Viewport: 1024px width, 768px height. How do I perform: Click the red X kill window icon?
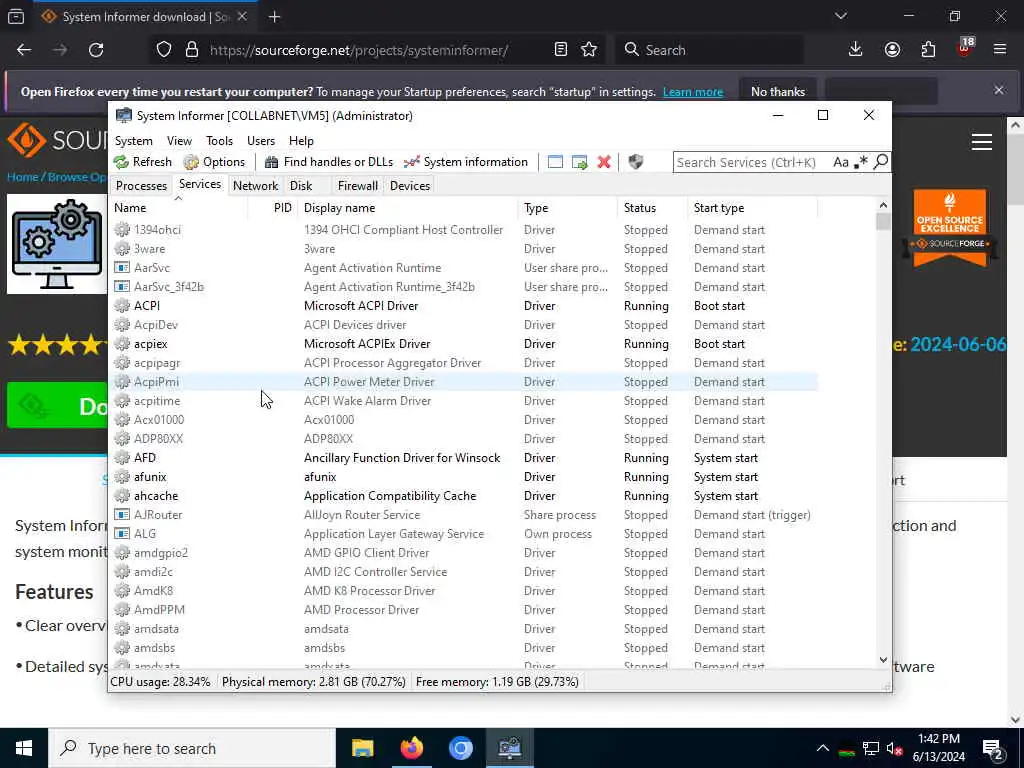click(x=604, y=162)
